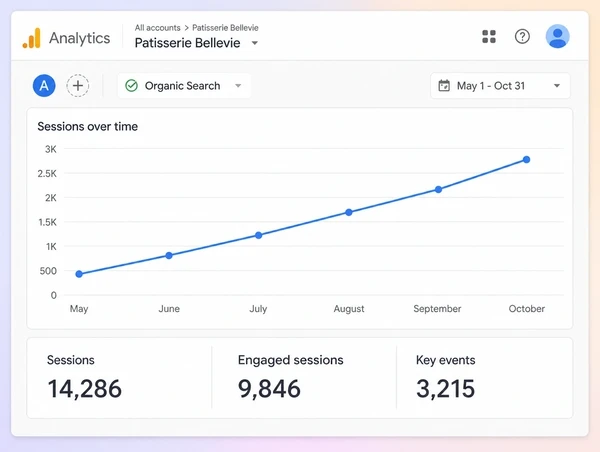Open the Organic Search filter dropdown

184,86
